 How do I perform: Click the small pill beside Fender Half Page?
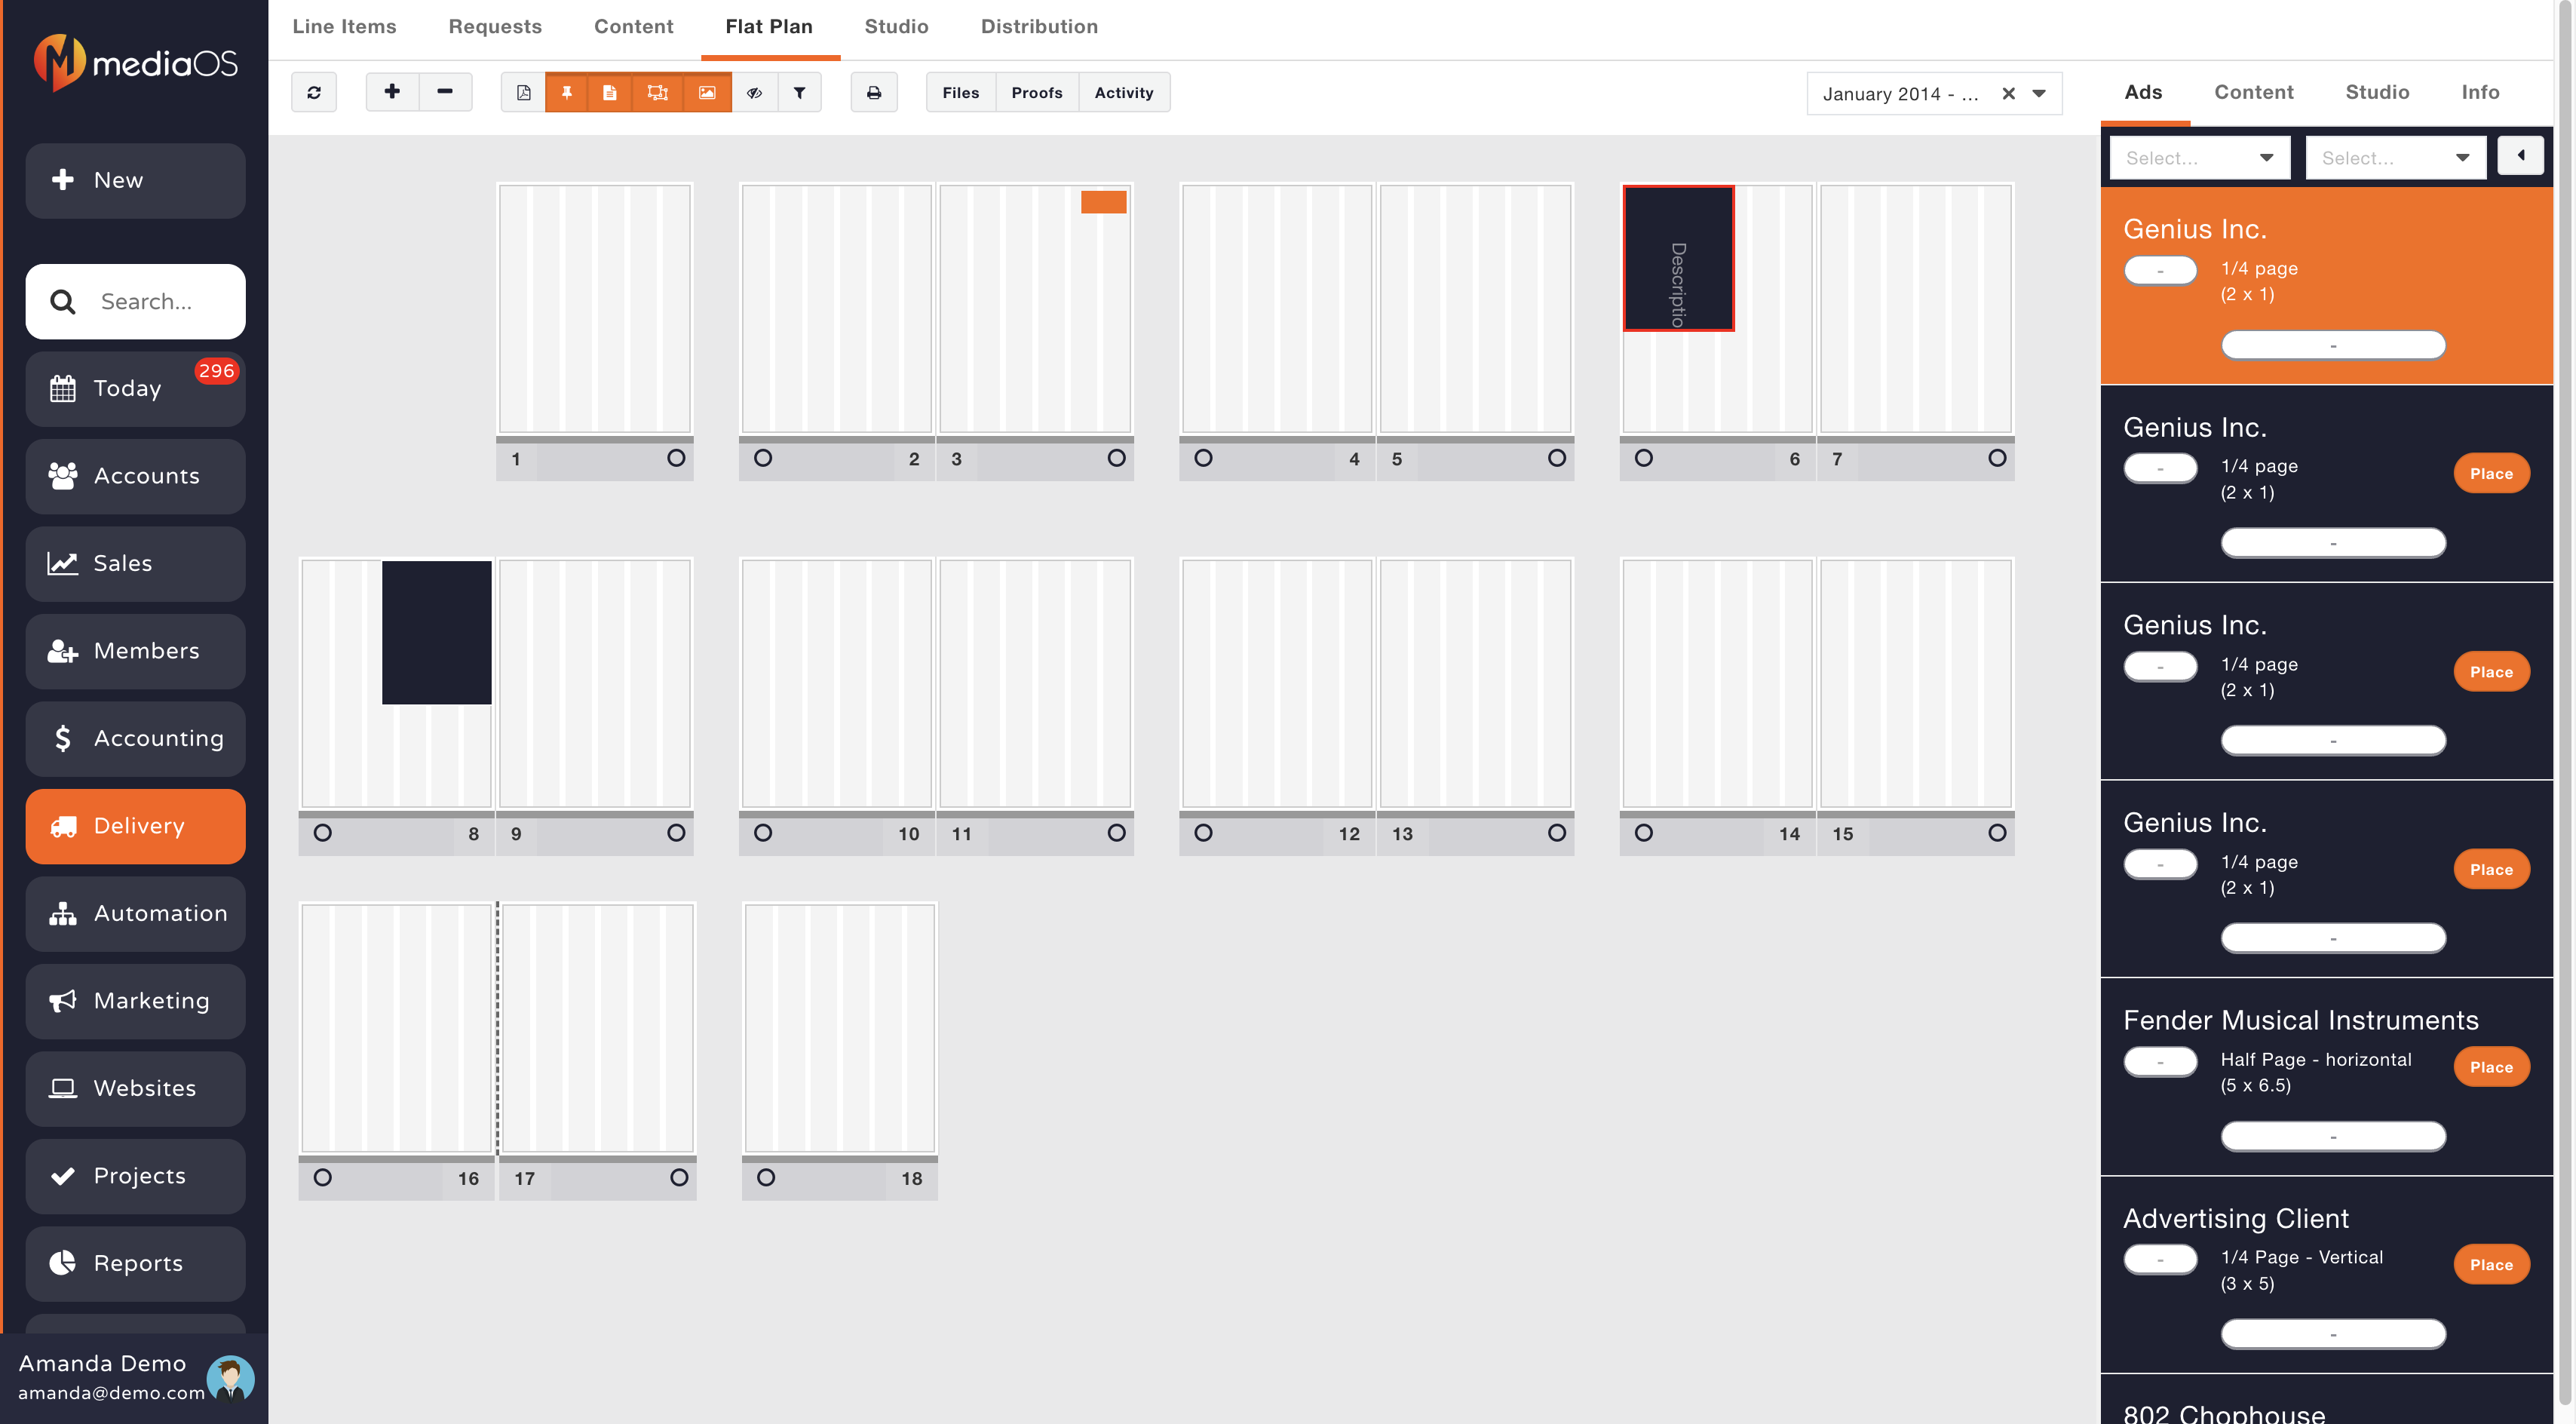(x=2160, y=1062)
